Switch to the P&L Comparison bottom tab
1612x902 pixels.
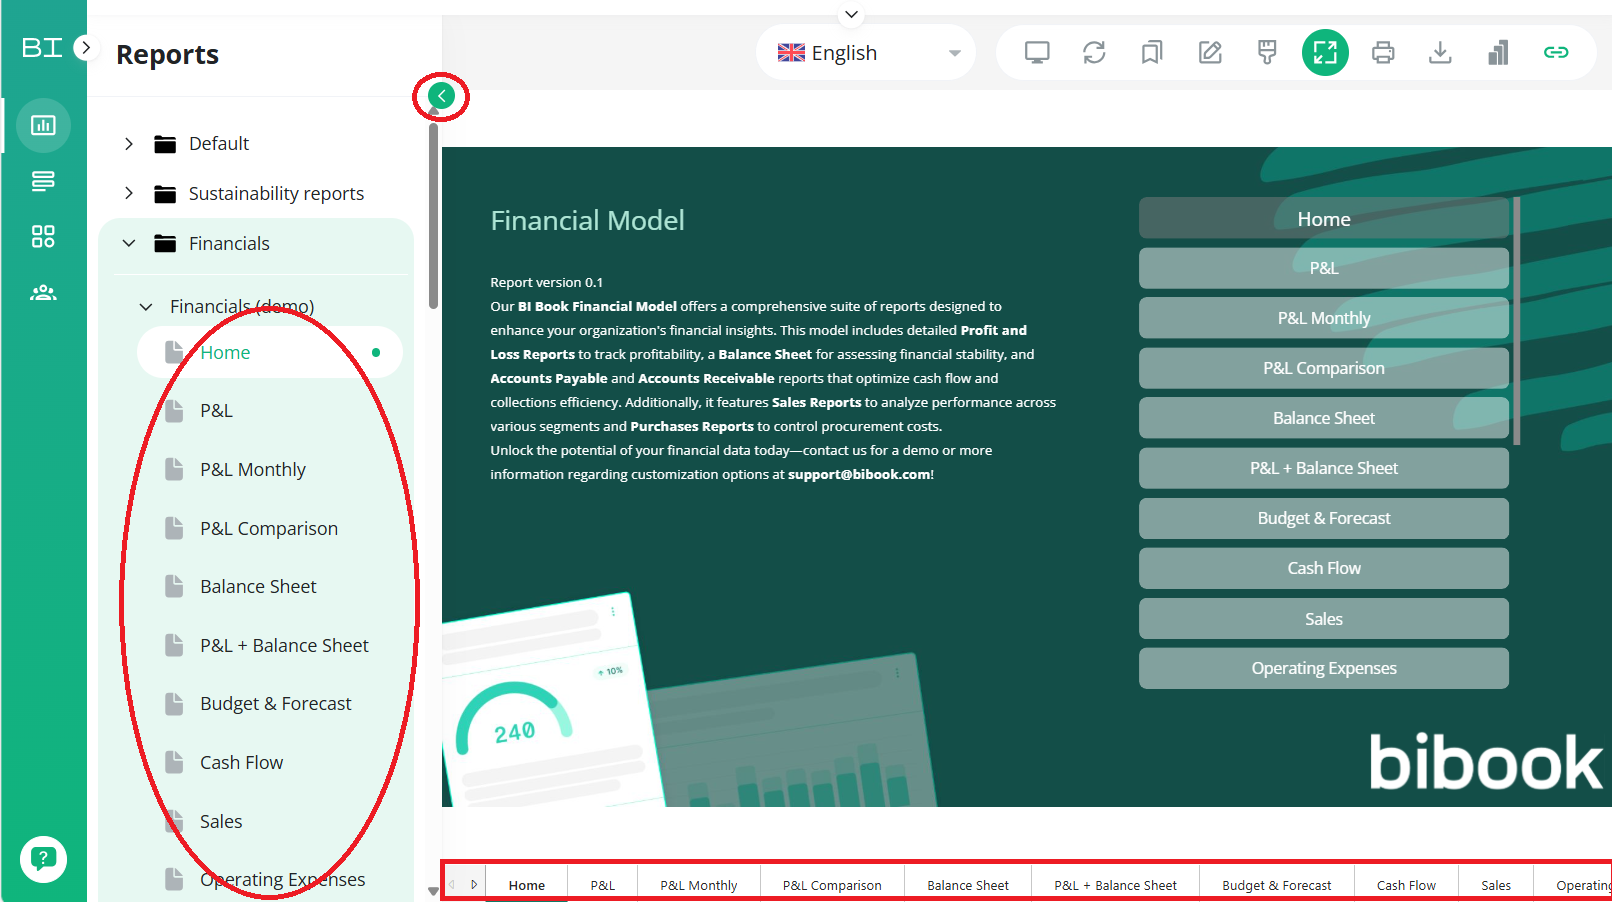coord(832,885)
